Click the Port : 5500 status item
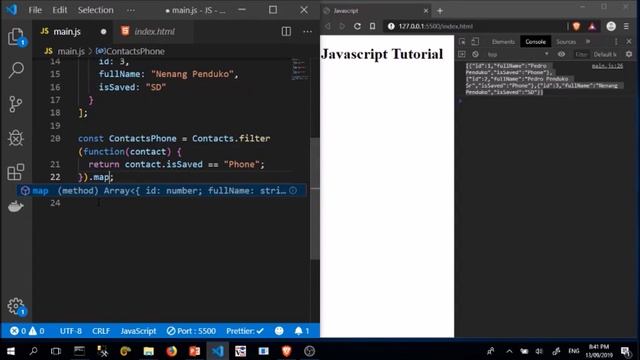This screenshot has width=640, height=360. 191,331
